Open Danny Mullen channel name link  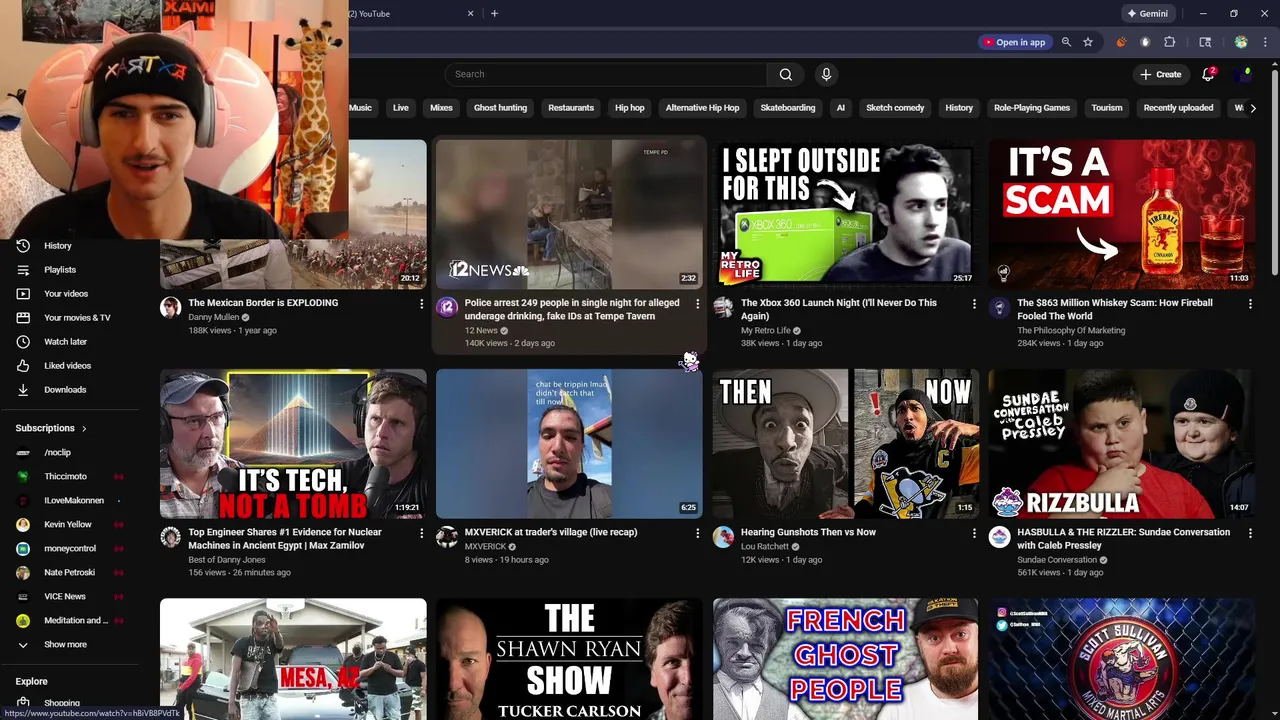[213, 317]
